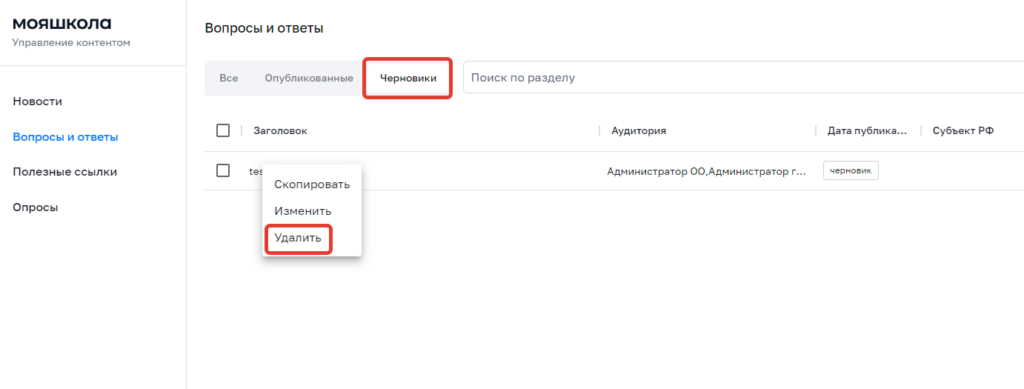Focus the Поиск по разделу search field
This screenshot has width=1024, height=389.
[x=743, y=78]
